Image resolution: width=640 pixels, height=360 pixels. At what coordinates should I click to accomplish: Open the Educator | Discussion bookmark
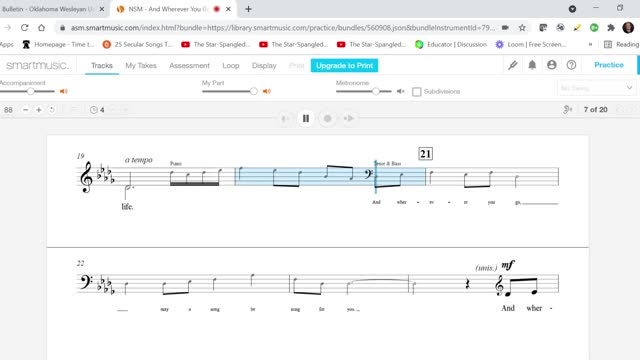point(451,44)
